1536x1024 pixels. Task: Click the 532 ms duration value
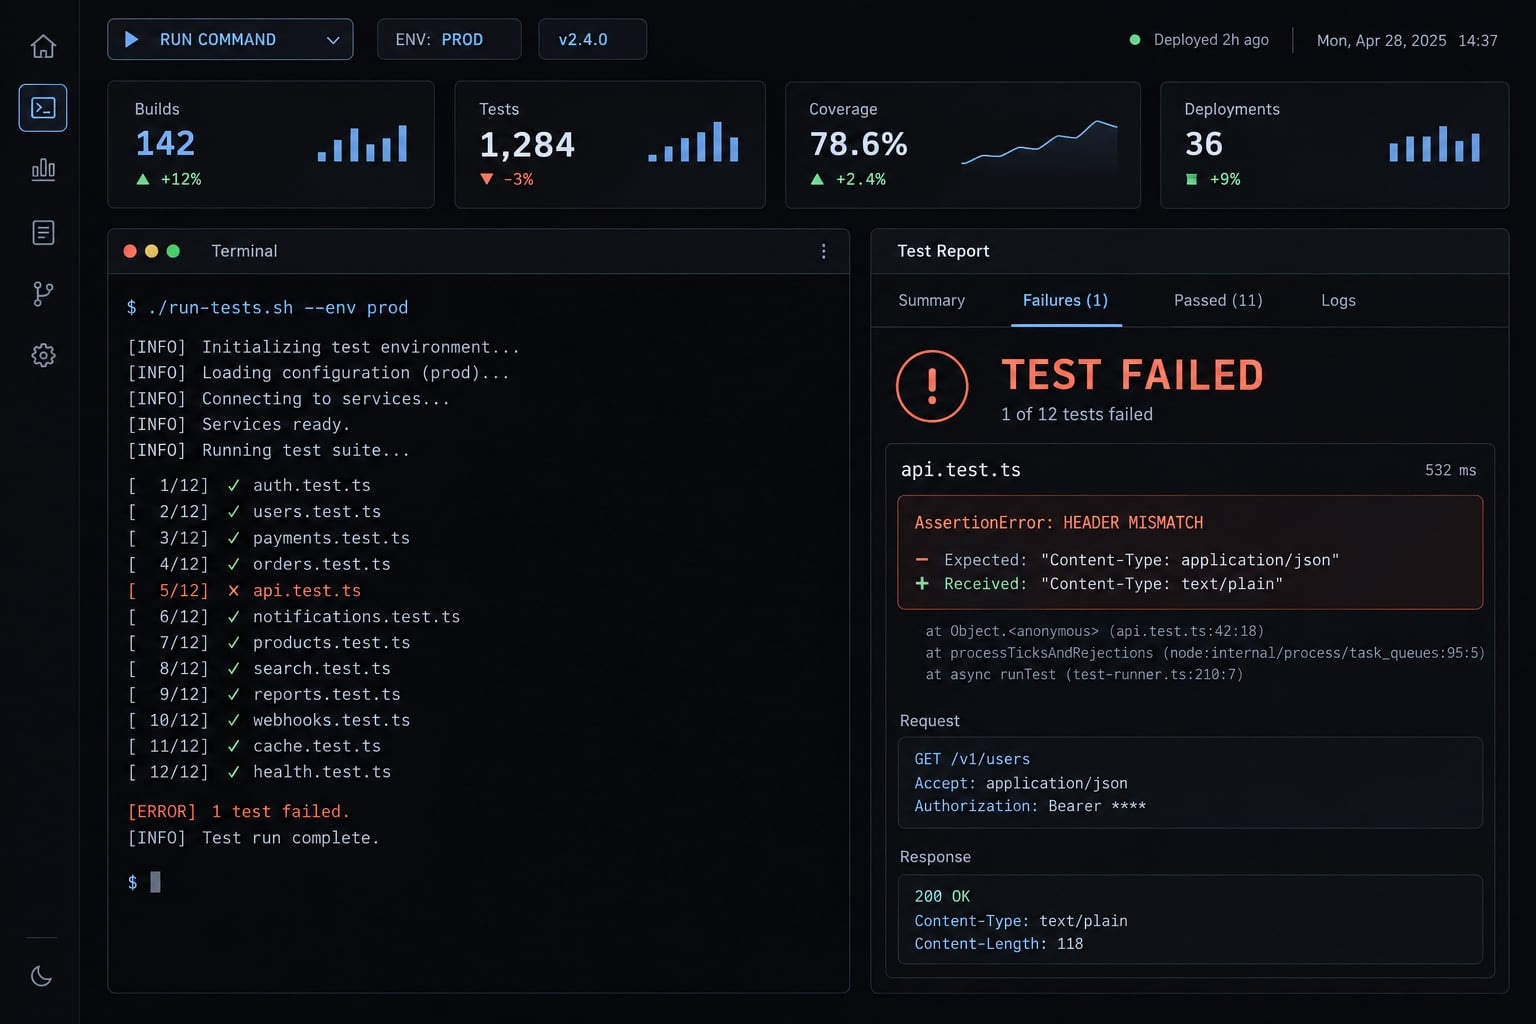tap(1450, 470)
